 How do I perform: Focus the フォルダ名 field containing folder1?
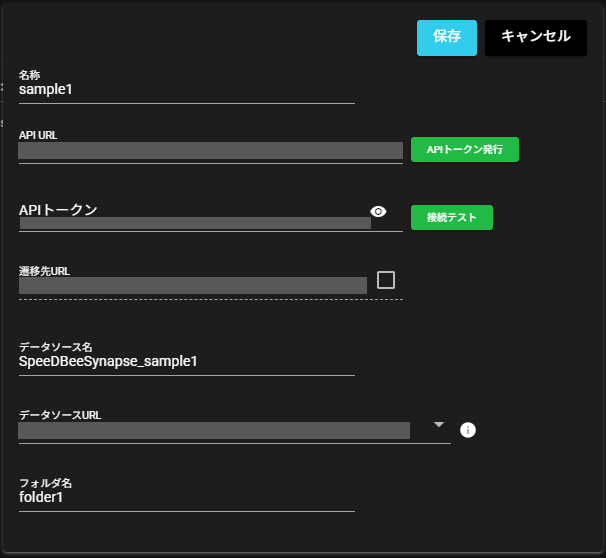tap(186, 497)
